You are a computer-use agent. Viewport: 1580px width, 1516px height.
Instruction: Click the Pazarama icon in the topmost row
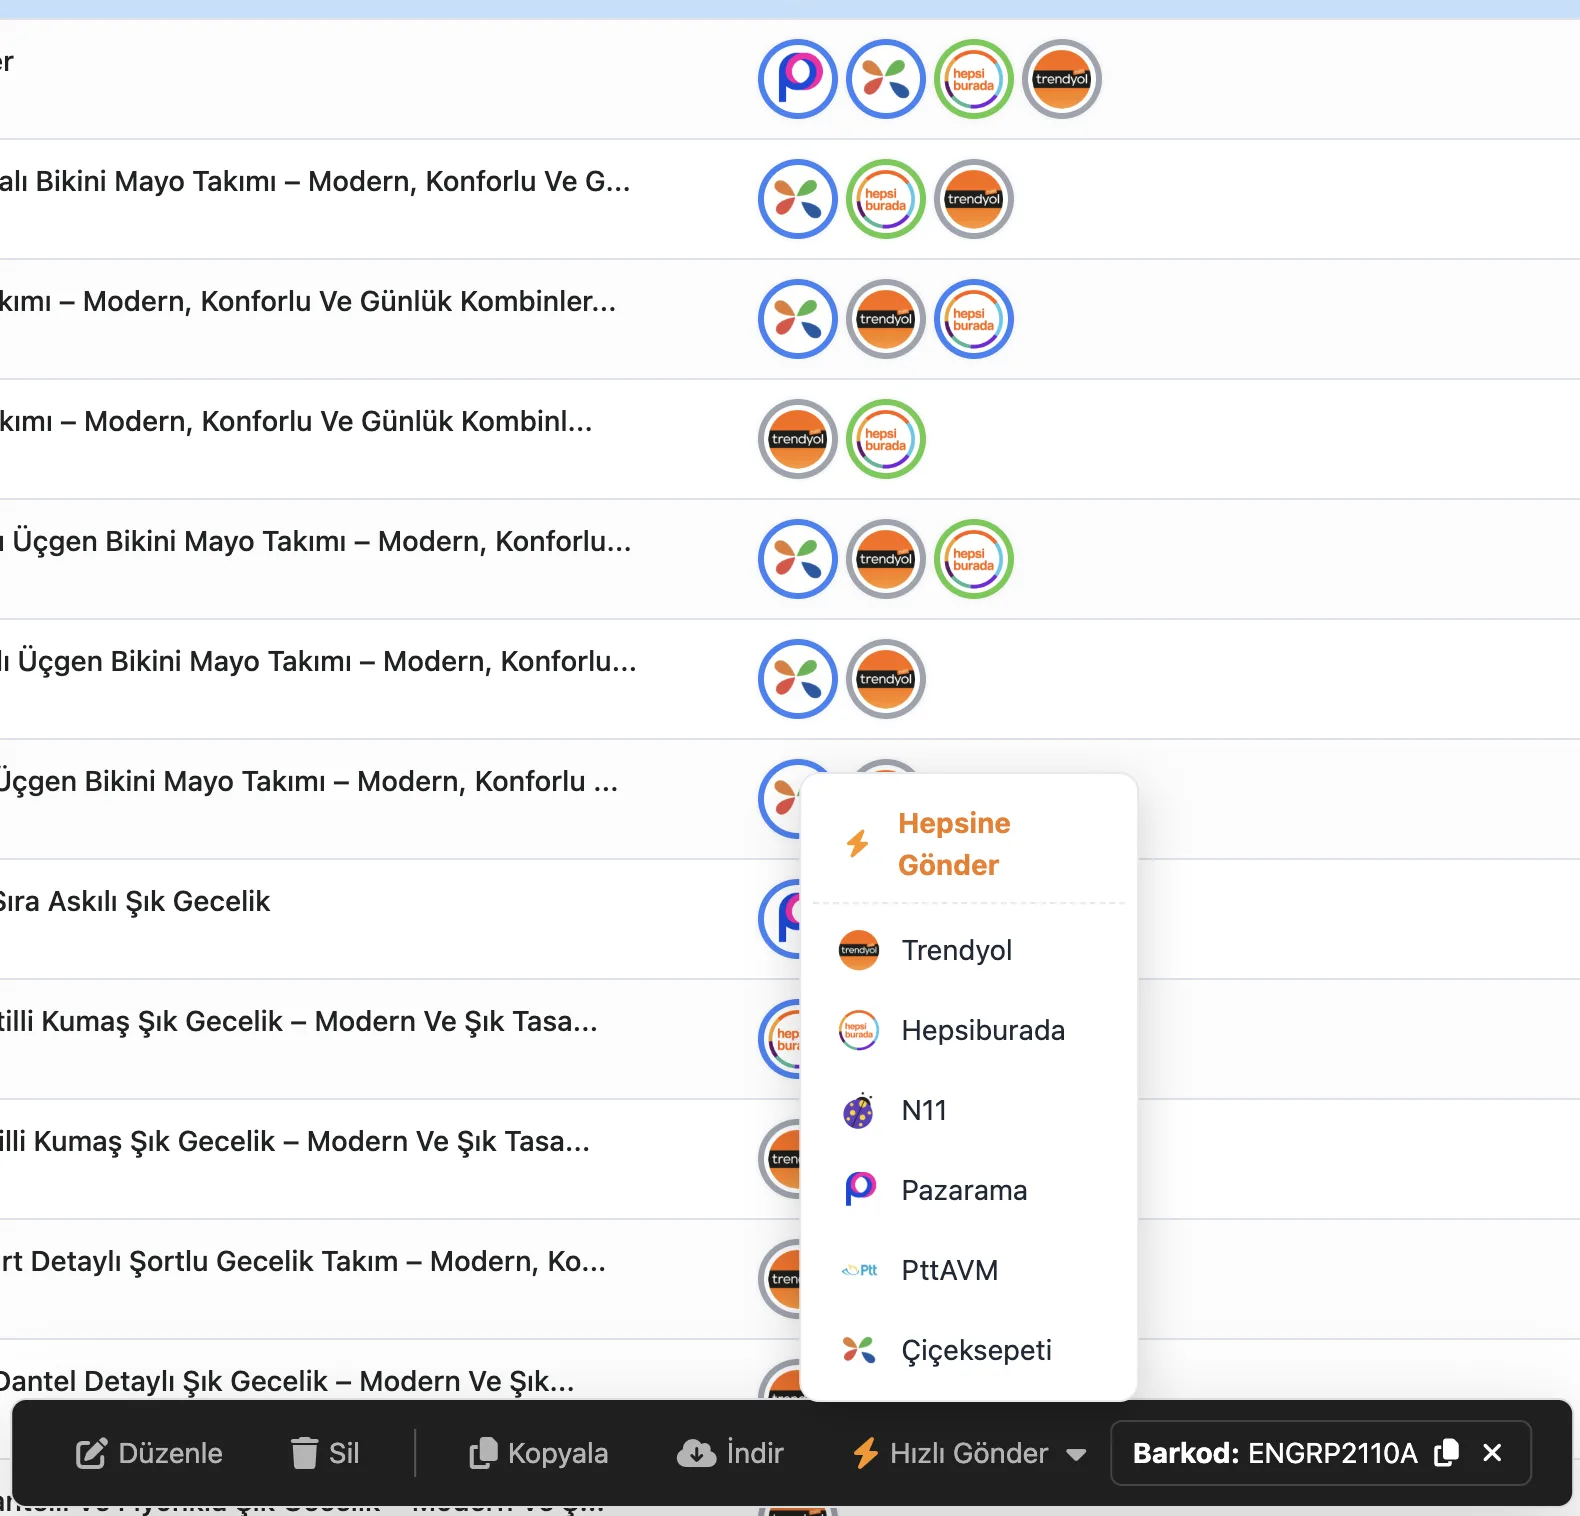[x=798, y=79]
